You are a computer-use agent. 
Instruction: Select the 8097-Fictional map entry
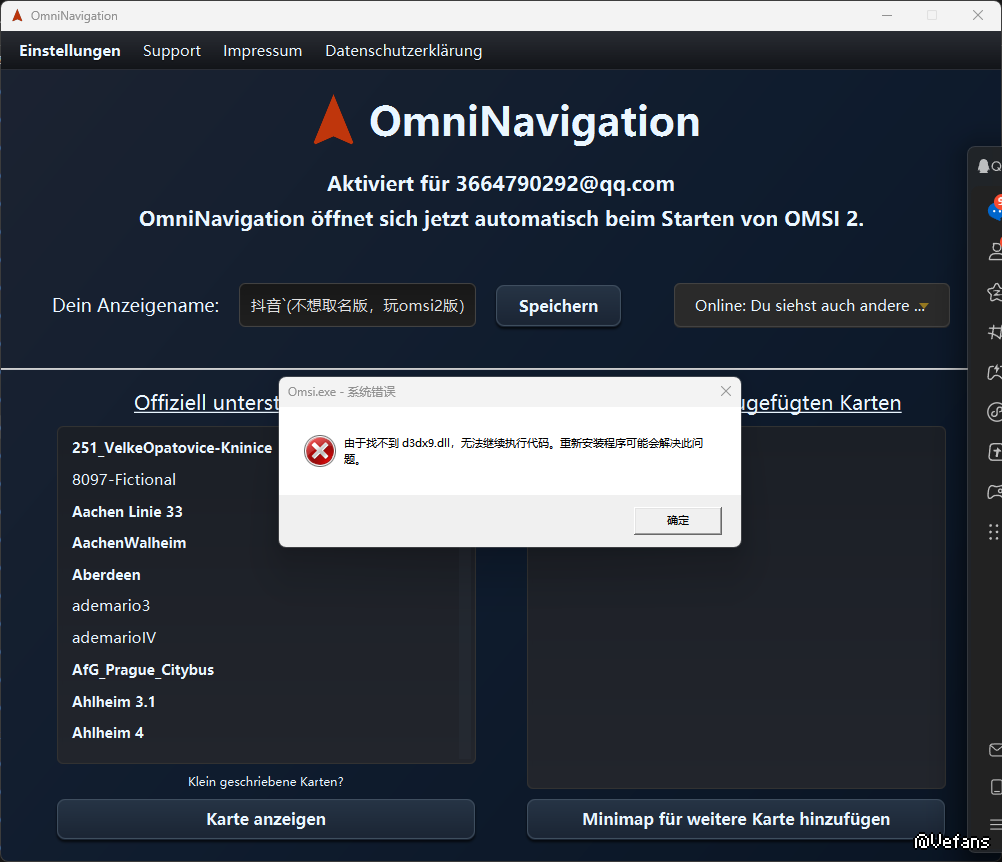pos(123,480)
